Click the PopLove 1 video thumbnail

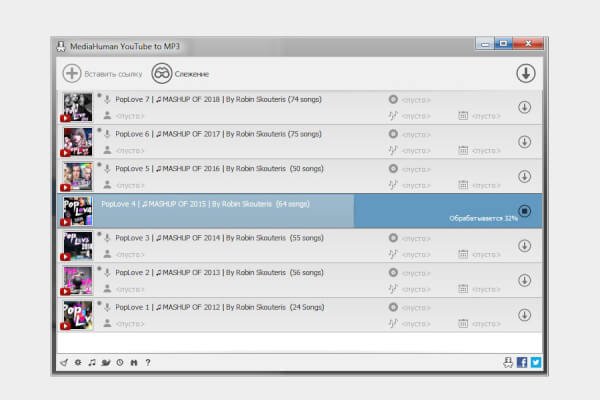[78, 315]
